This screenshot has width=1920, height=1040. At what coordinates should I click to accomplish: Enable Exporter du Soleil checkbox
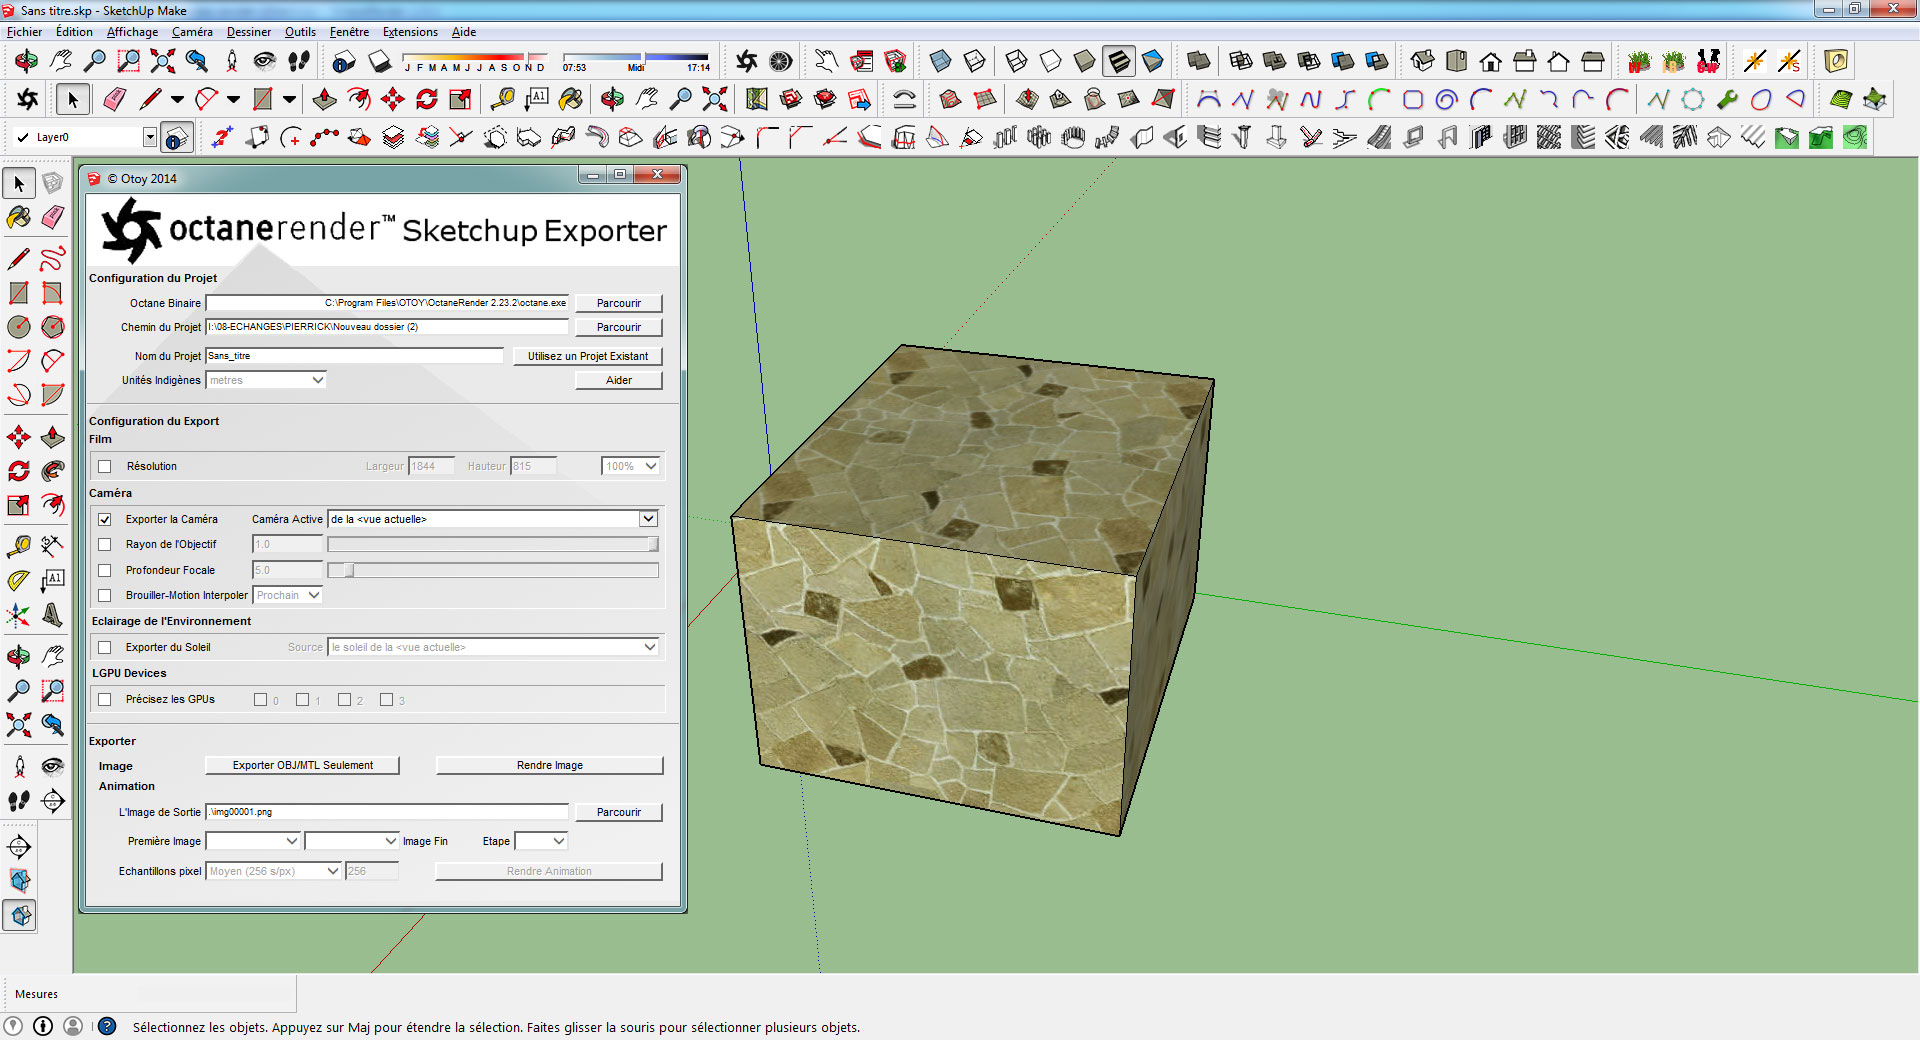point(105,648)
